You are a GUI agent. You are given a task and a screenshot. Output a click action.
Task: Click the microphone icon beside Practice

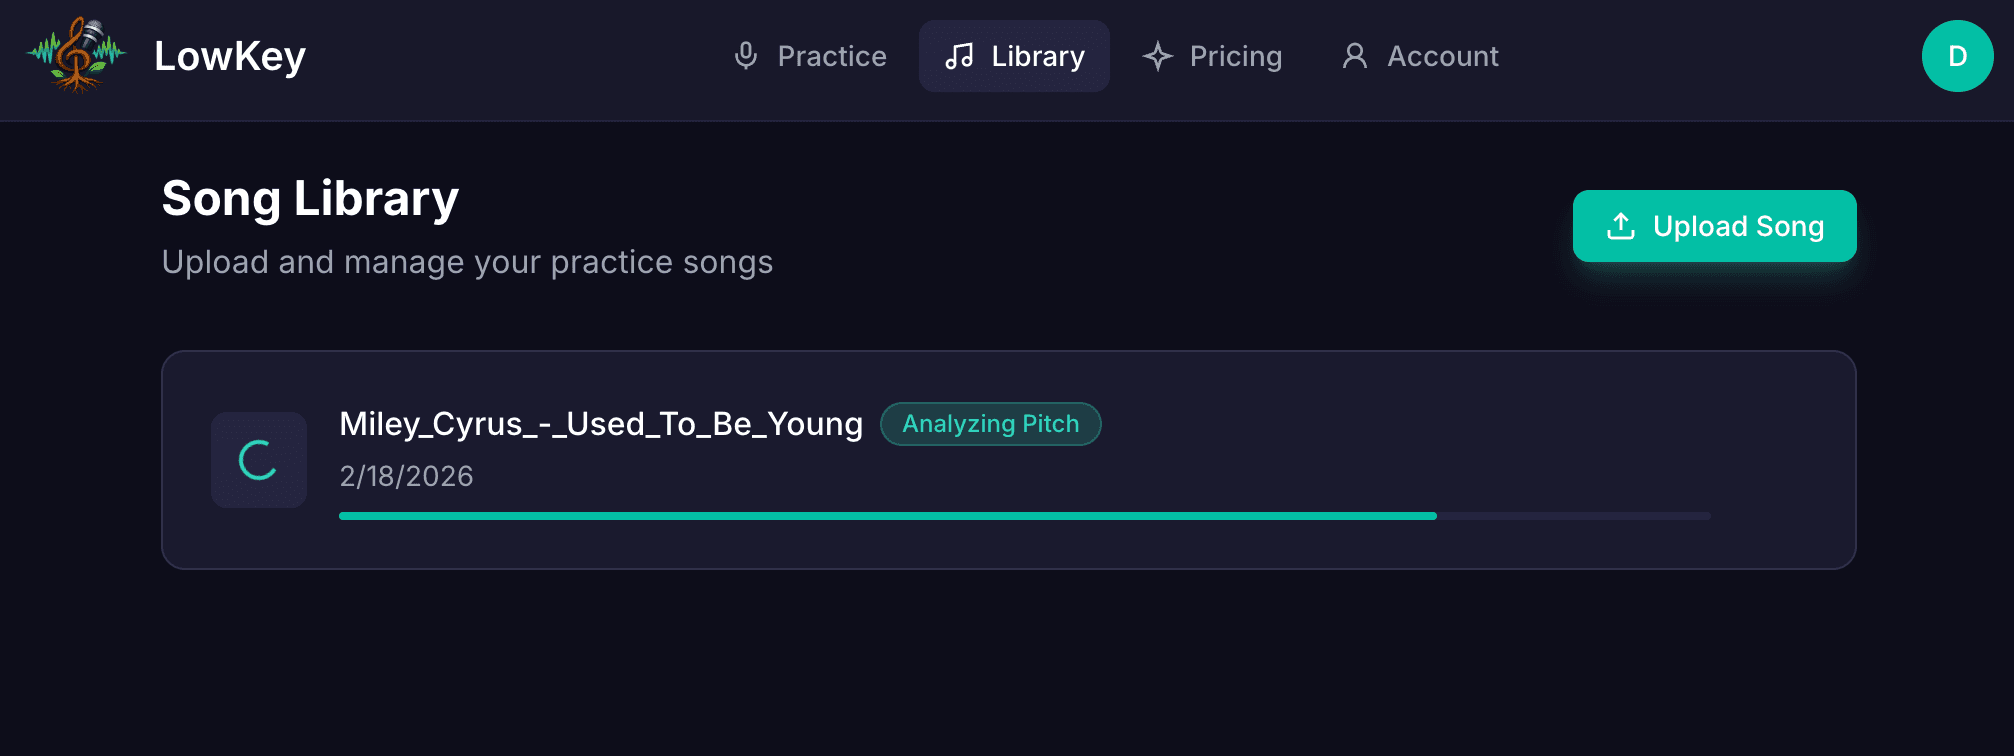click(x=746, y=56)
